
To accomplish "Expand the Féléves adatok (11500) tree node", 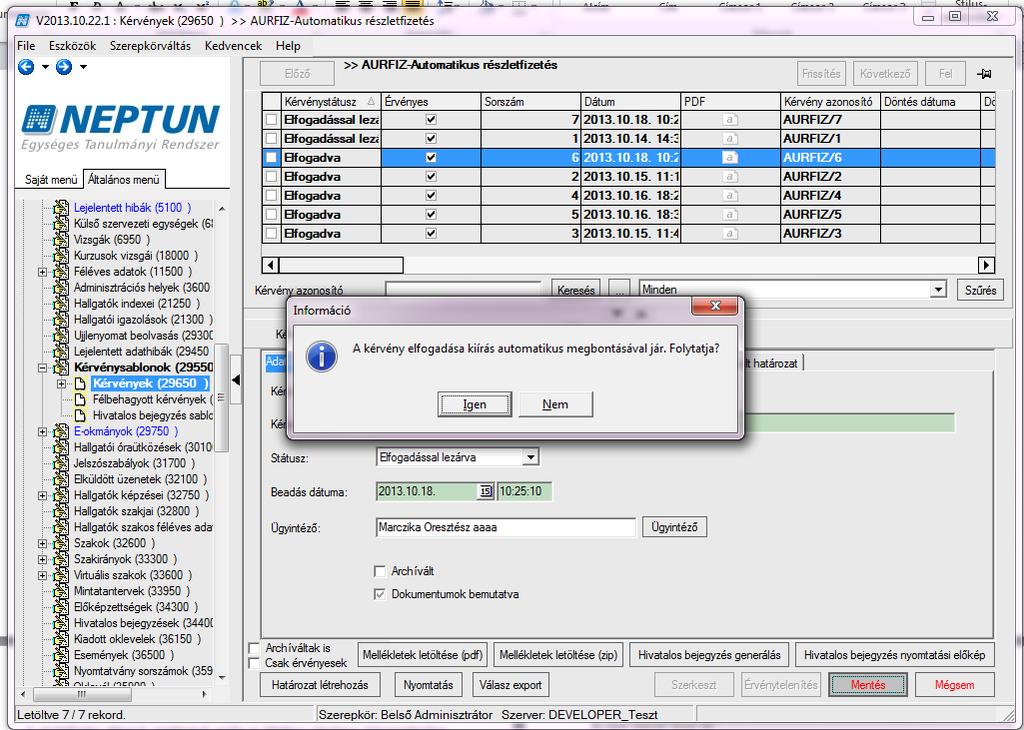I will (42, 272).
